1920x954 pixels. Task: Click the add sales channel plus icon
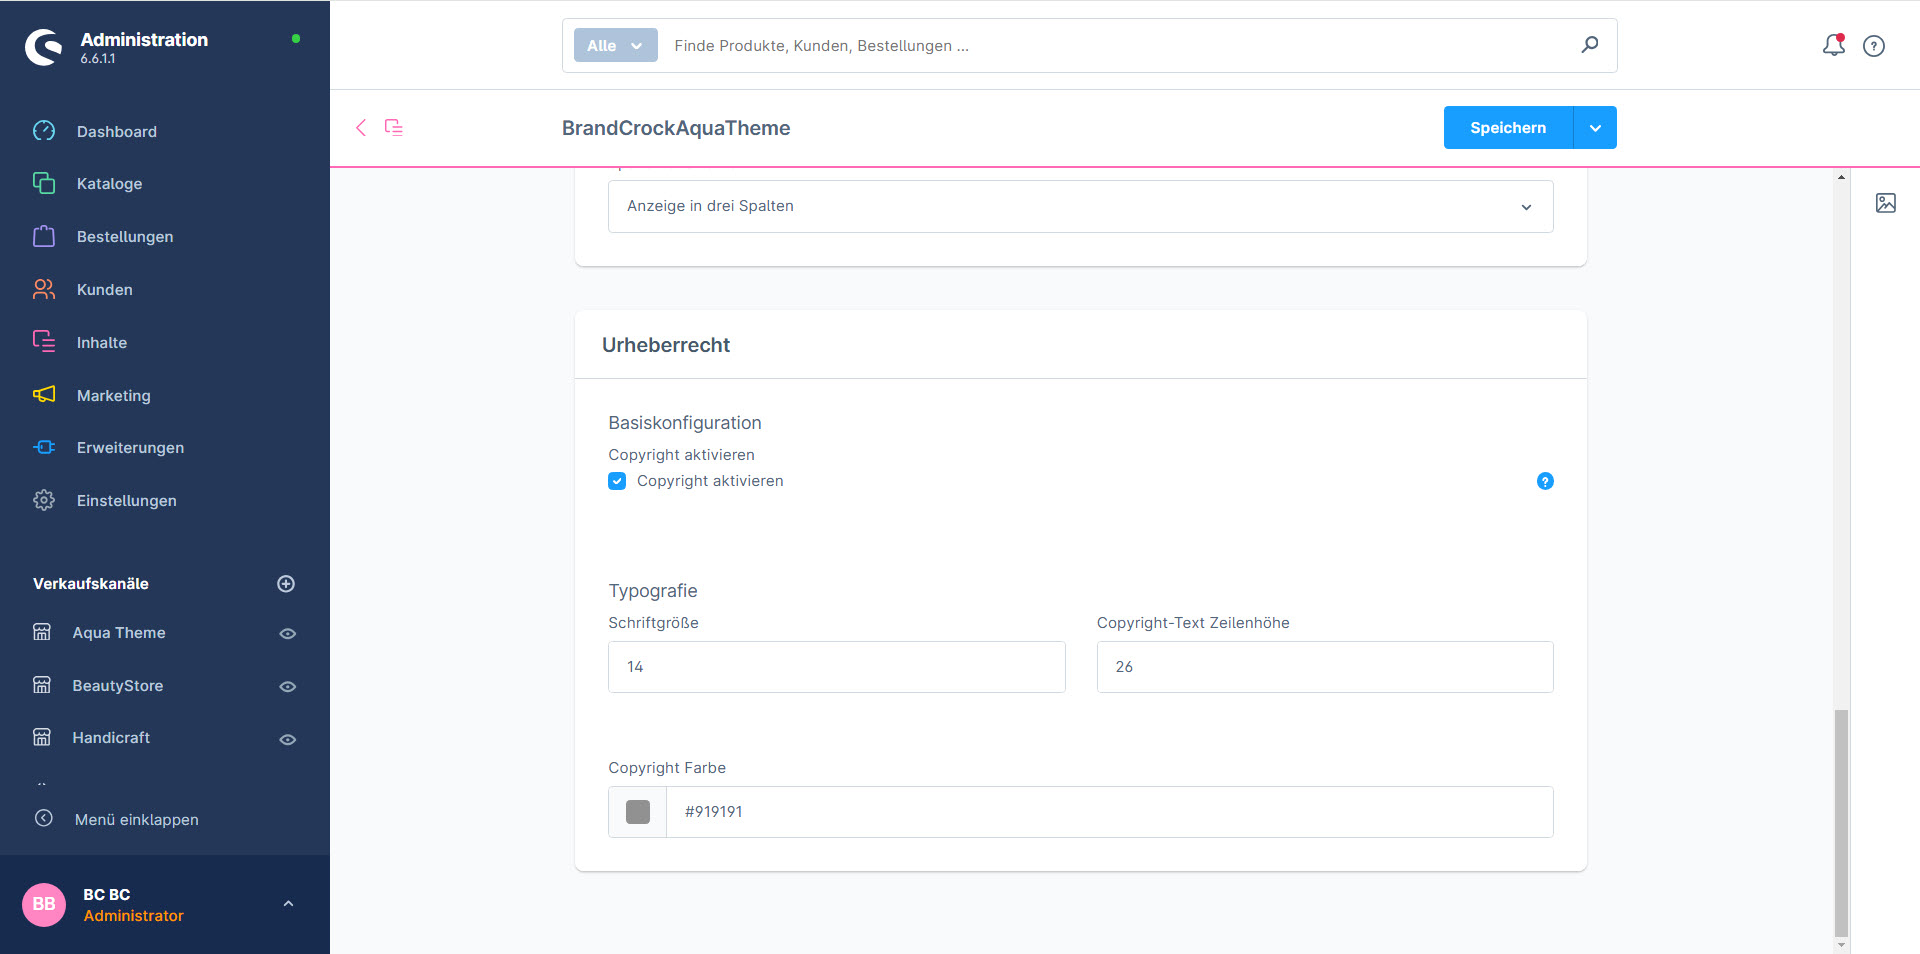[286, 584]
